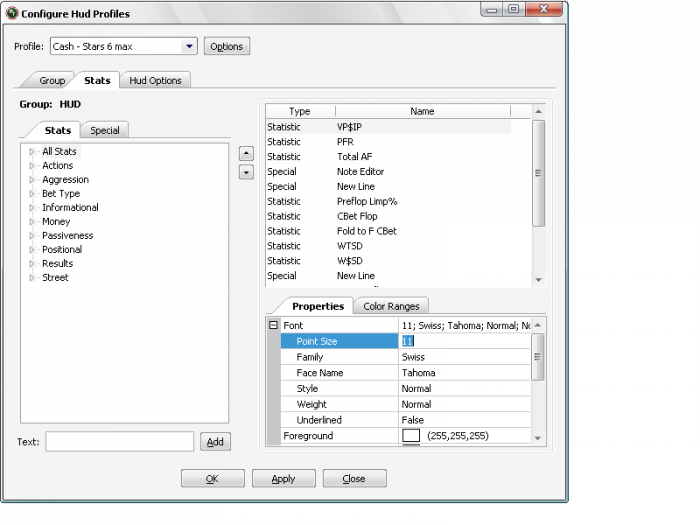Click the white Foreground color swatch
This screenshot has height=525, width=700.
coord(410,436)
